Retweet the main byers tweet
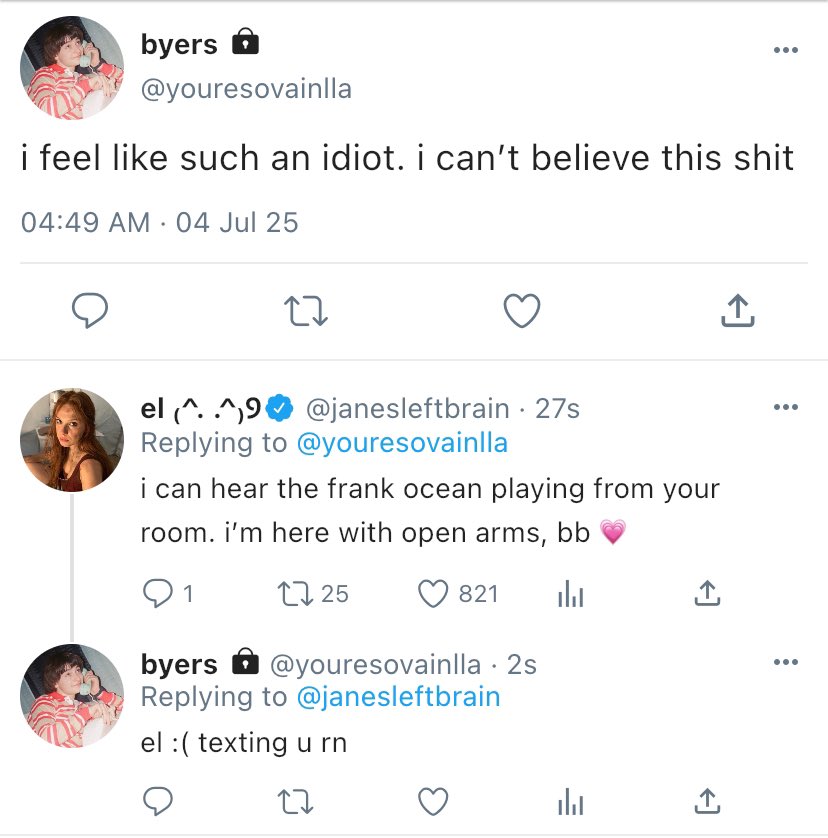The image size is (828, 838). pyautogui.click(x=306, y=312)
